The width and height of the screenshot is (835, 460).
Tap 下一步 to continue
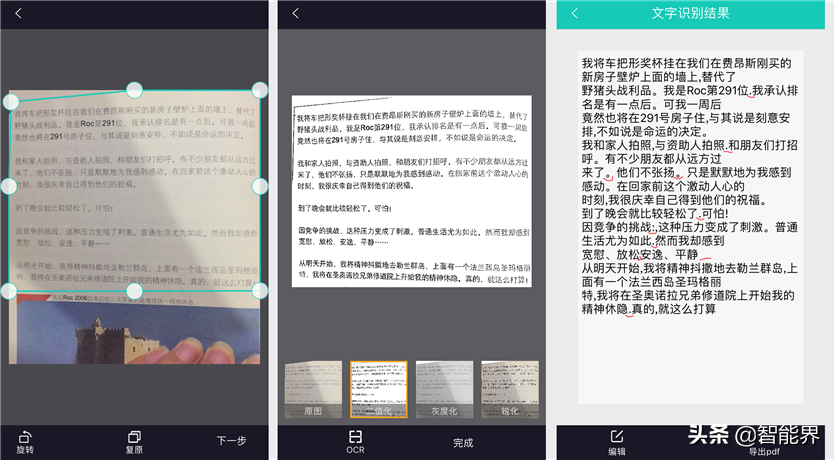point(232,441)
